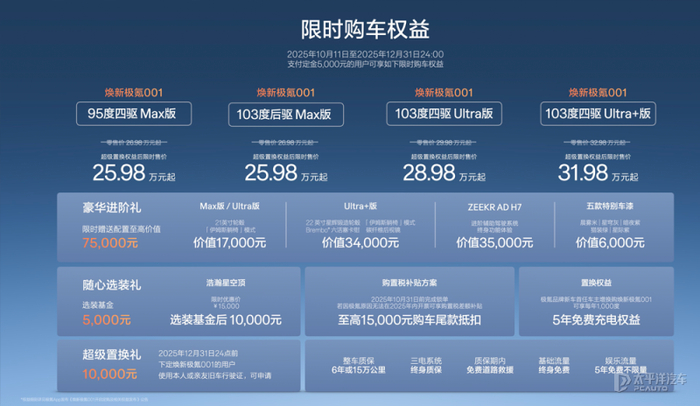The height and width of the screenshot is (406, 700).
Task: Click the 支付定金5,000元 deposit notice line
Action: (x=365, y=64)
